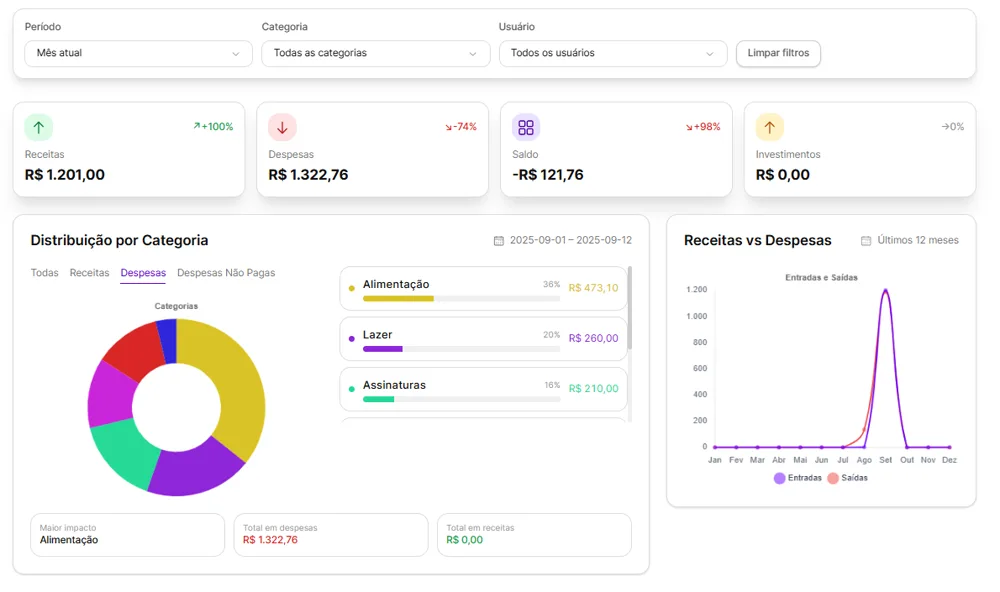
Task: Click the Out label on chart axis
Action: [907, 461]
